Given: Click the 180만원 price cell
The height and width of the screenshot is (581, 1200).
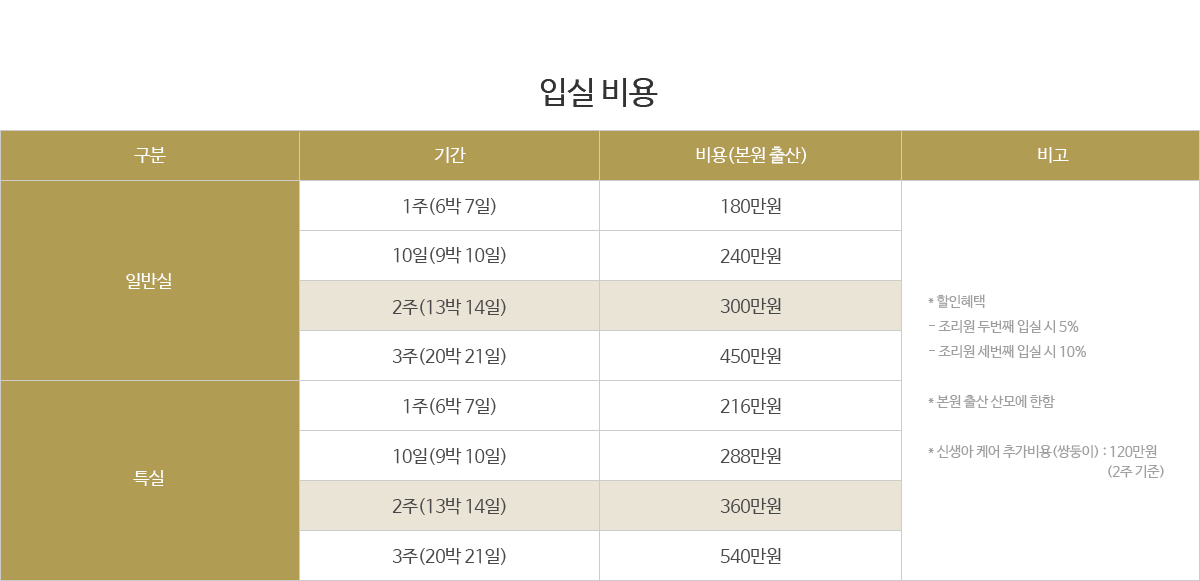Looking at the screenshot, I should pyautogui.click(x=750, y=206).
